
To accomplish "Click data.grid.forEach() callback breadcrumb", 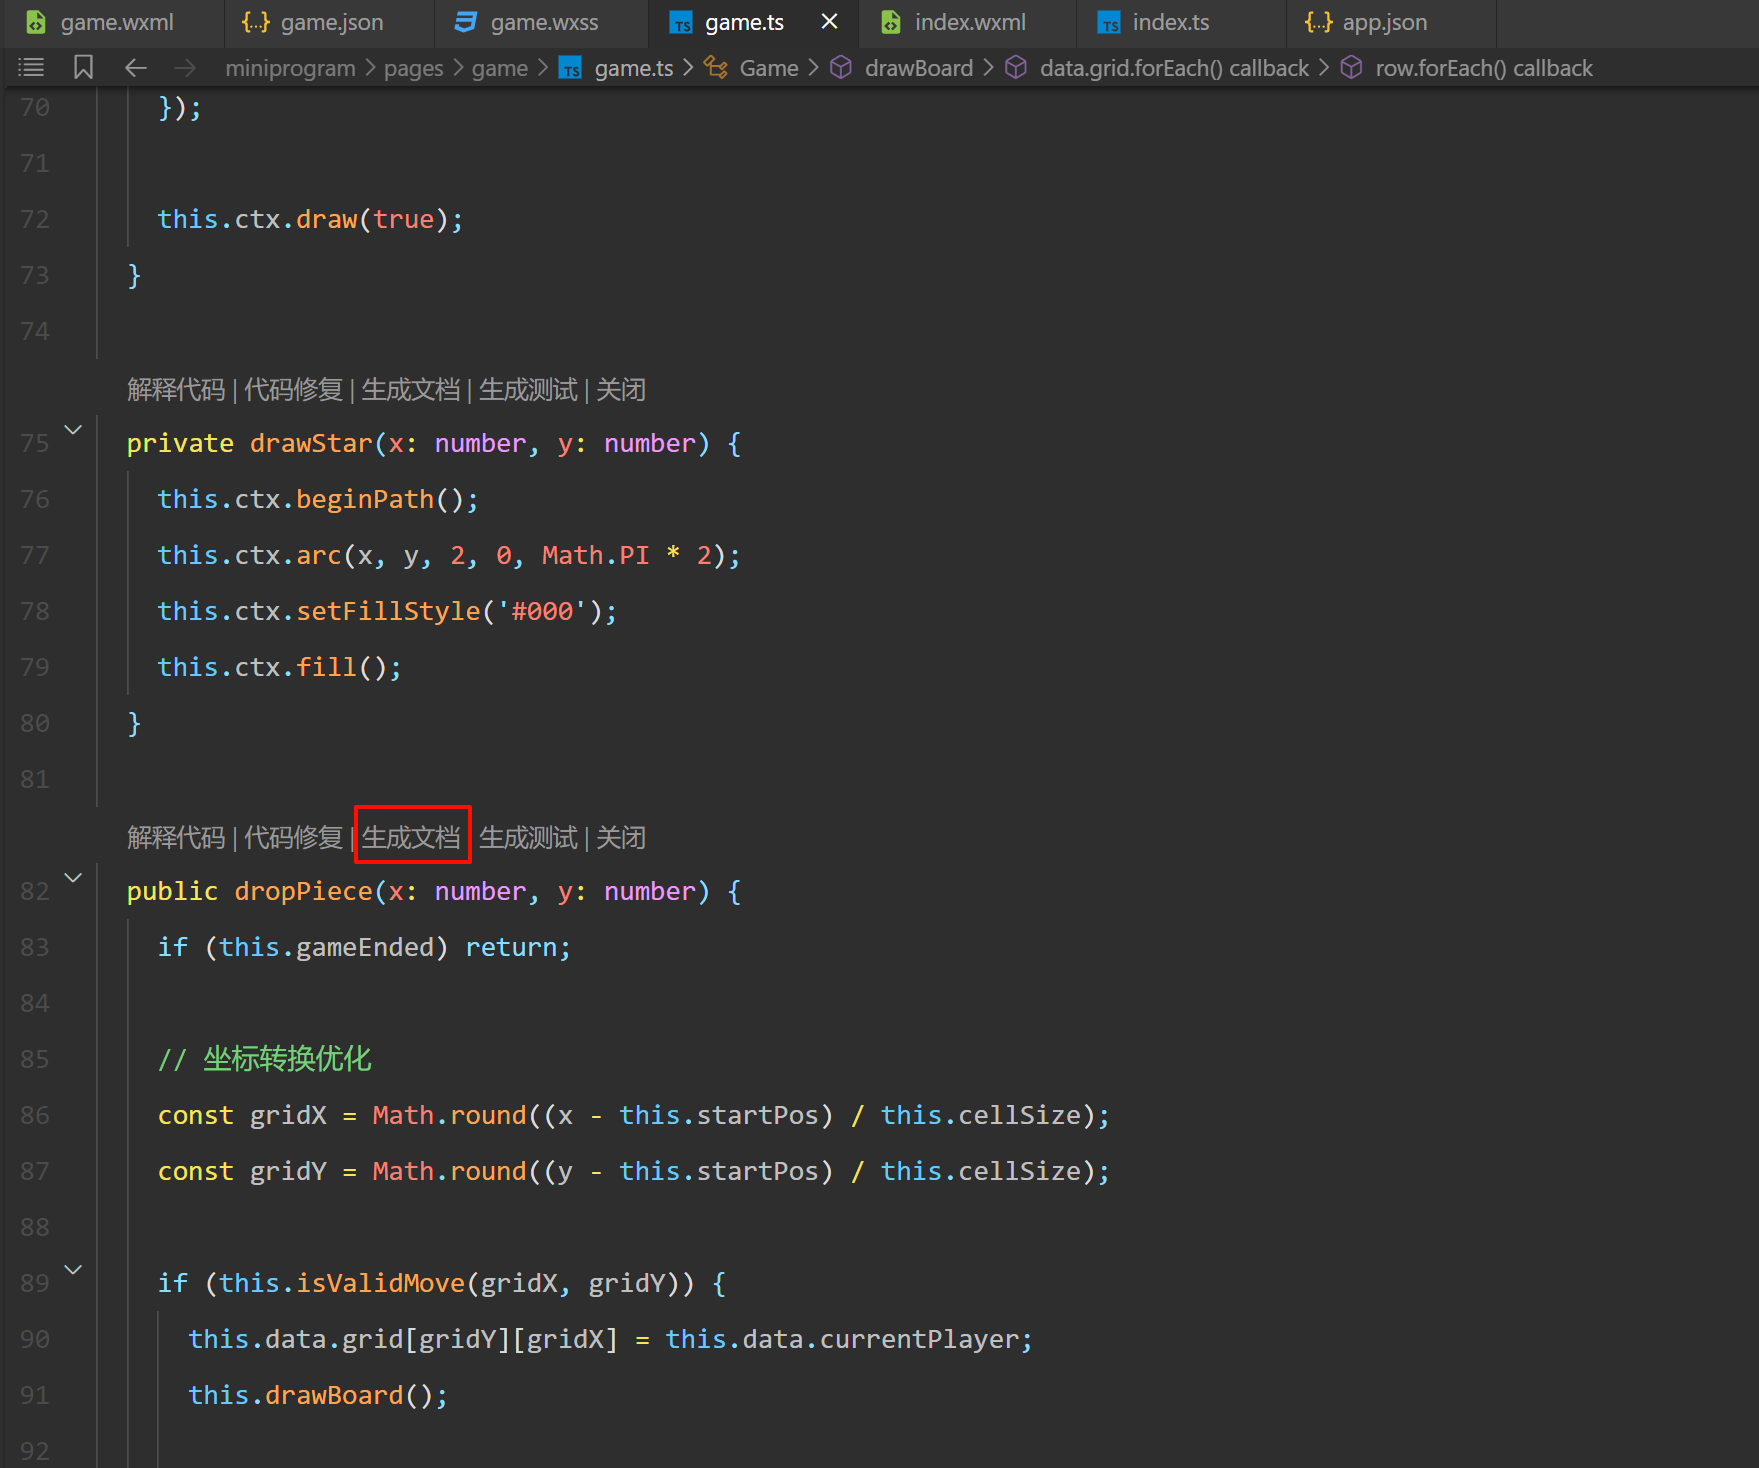I will pyautogui.click(x=1174, y=68).
